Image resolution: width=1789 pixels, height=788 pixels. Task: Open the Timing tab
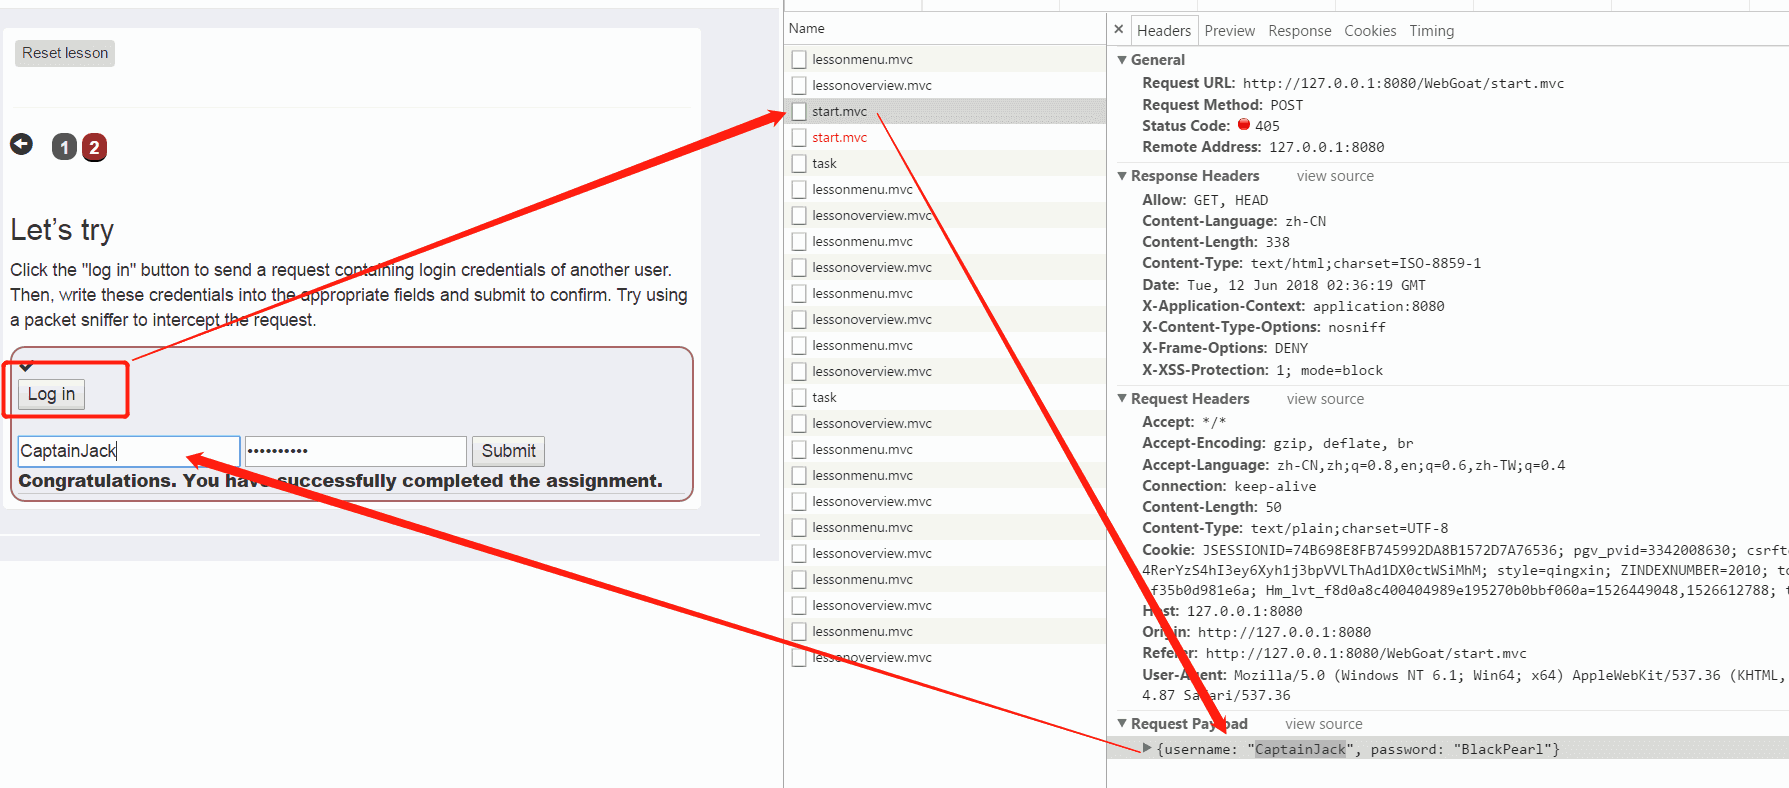(x=1431, y=31)
